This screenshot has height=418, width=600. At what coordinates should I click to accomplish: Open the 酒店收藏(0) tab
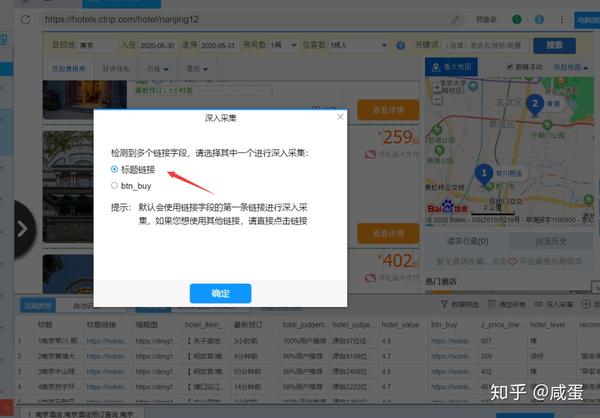pos(467,242)
